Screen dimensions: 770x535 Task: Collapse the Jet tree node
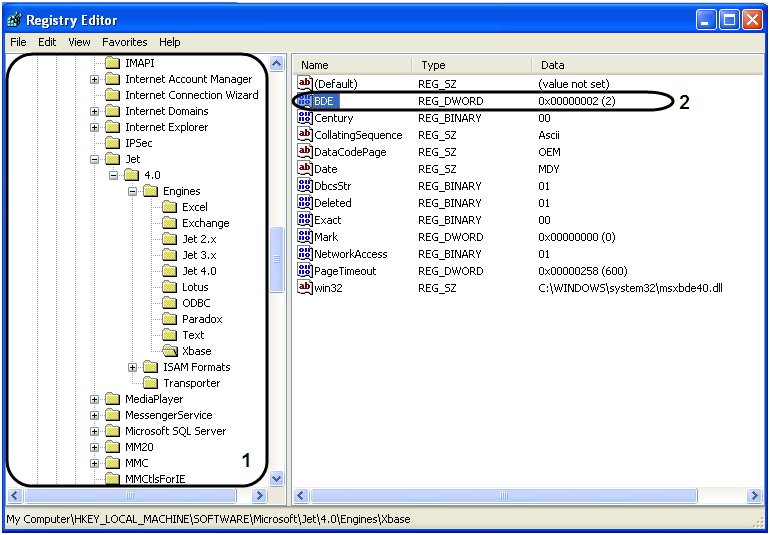[x=95, y=159]
